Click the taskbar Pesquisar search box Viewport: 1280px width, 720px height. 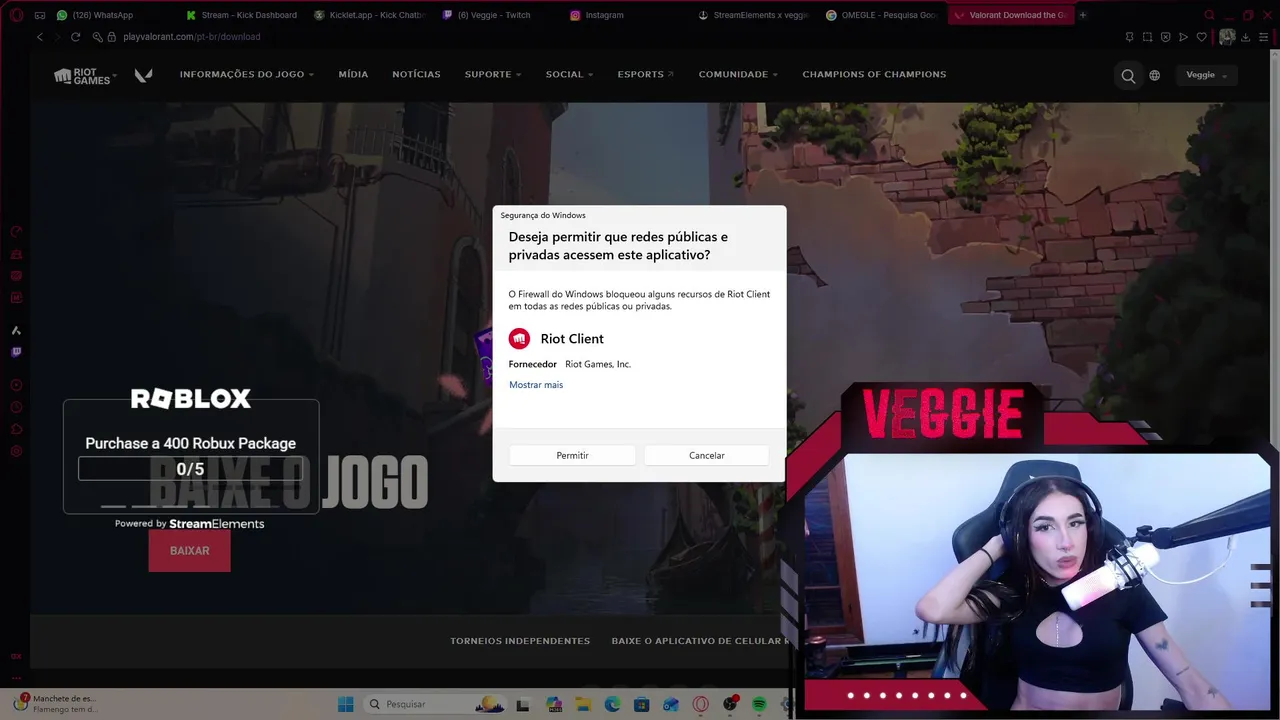pos(436,704)
